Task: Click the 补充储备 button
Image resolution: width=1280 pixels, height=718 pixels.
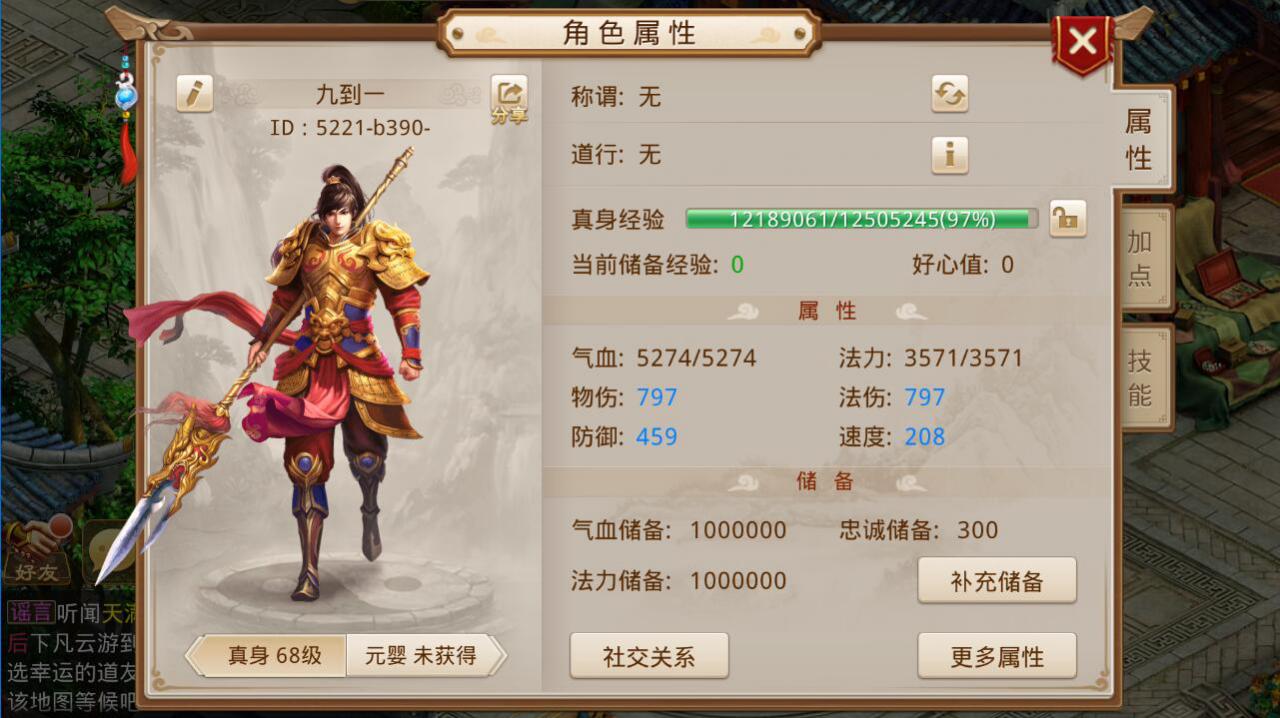Action: tap(997, 581)
